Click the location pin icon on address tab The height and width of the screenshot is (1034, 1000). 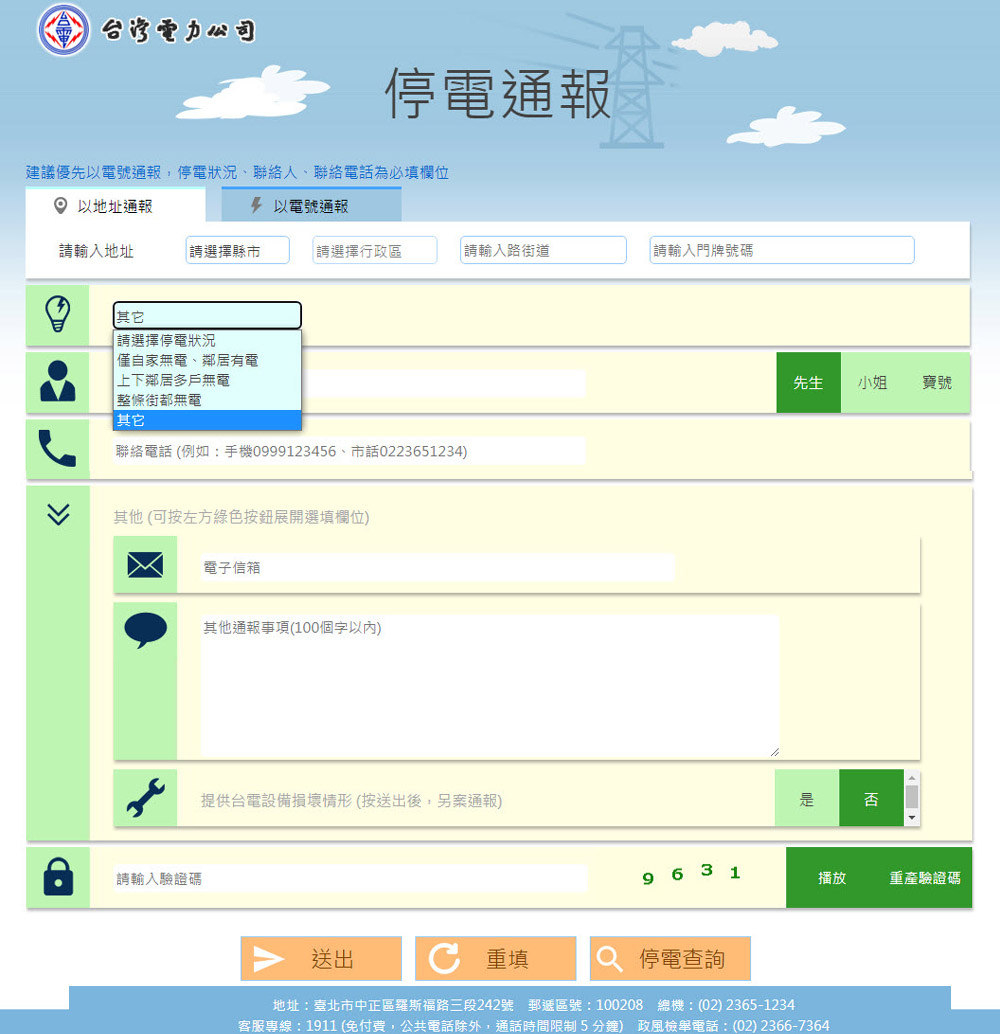point(60,206)
